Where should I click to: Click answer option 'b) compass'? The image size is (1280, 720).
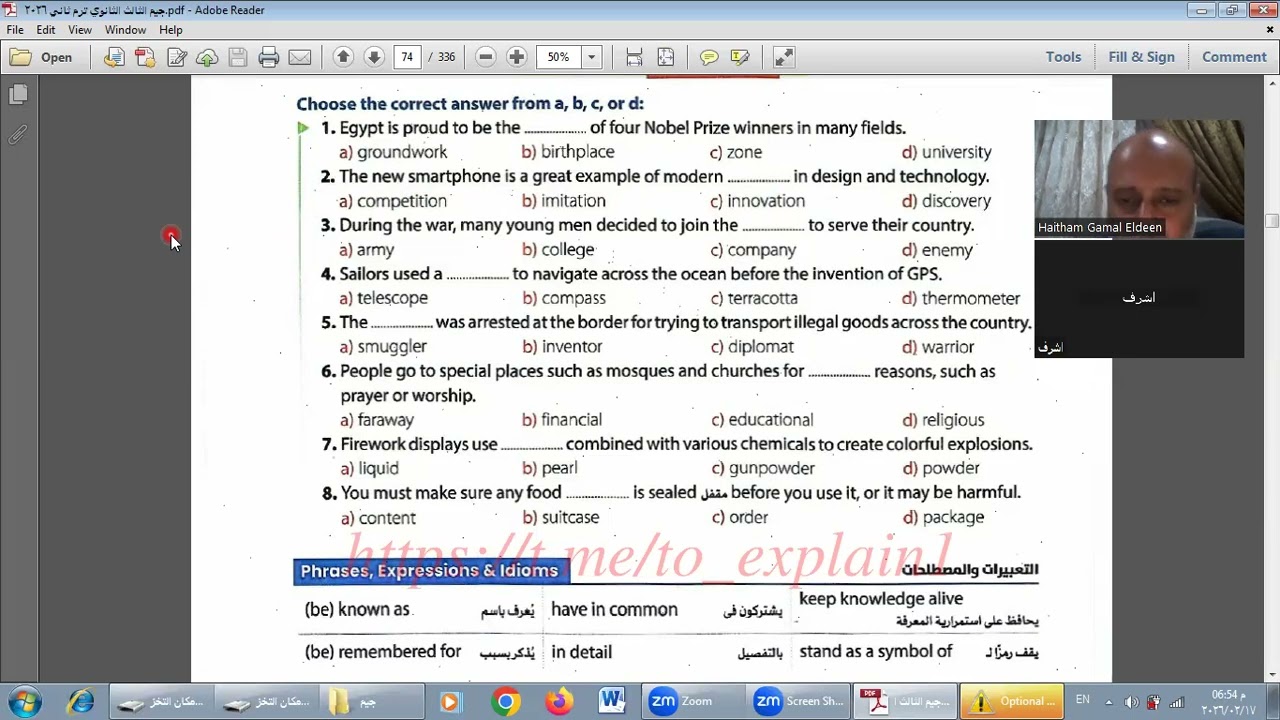pyautogui.click(x=564, y=298)
